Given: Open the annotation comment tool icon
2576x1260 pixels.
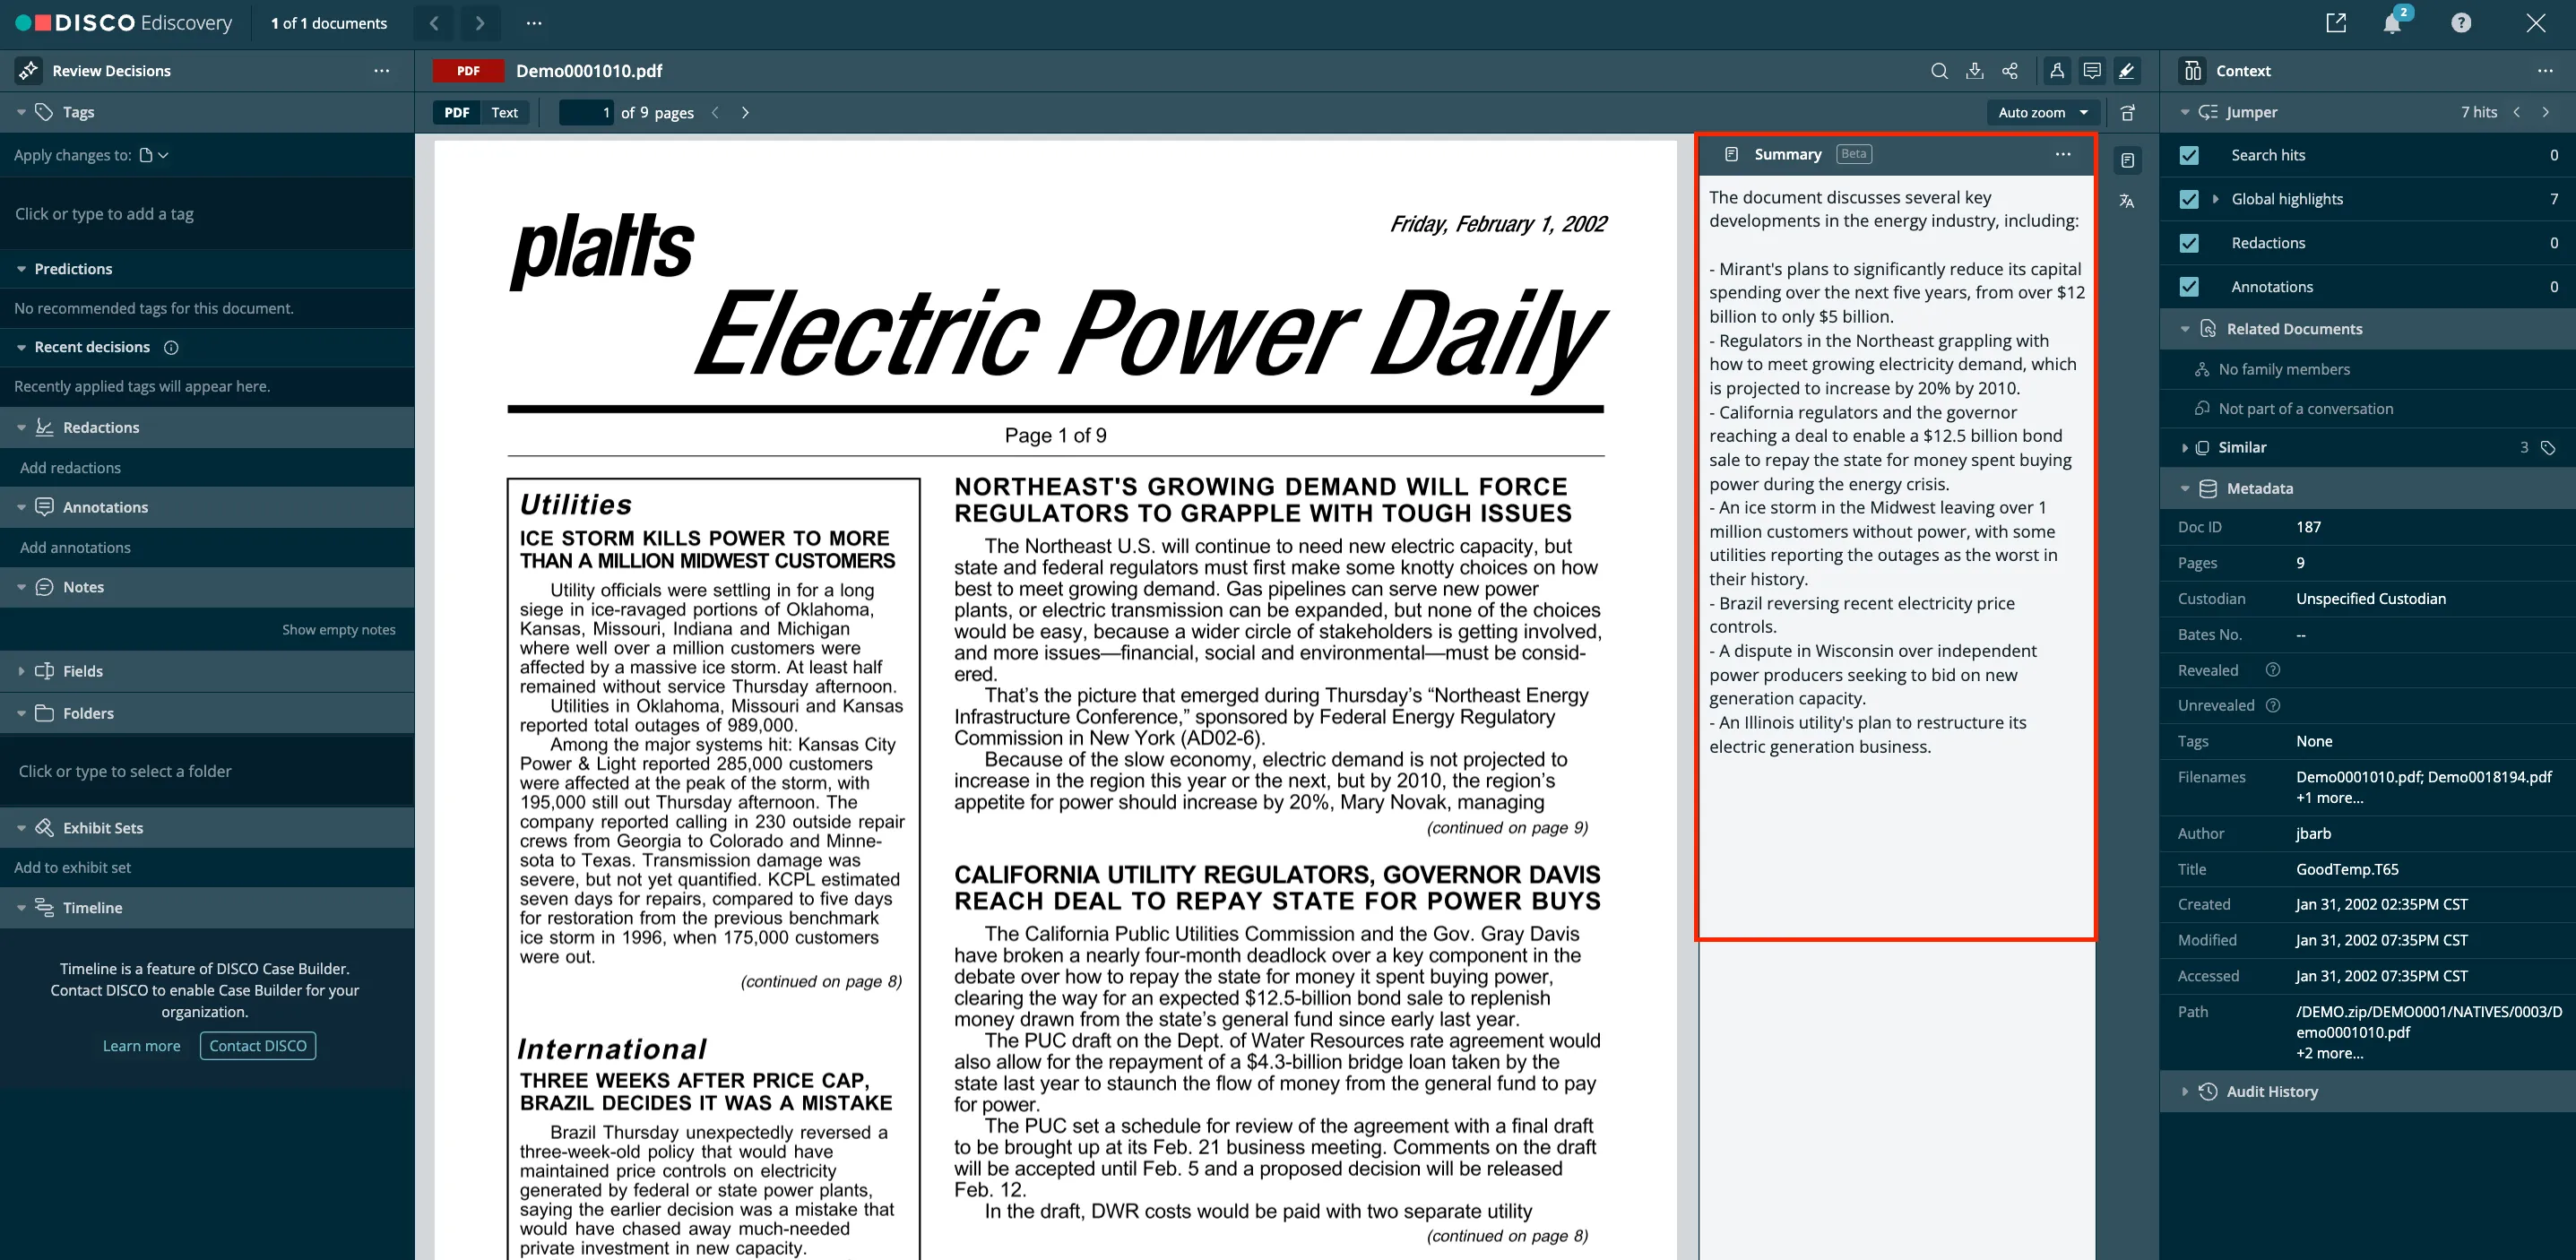Looking at the screenshot, I should point(2092,71).
